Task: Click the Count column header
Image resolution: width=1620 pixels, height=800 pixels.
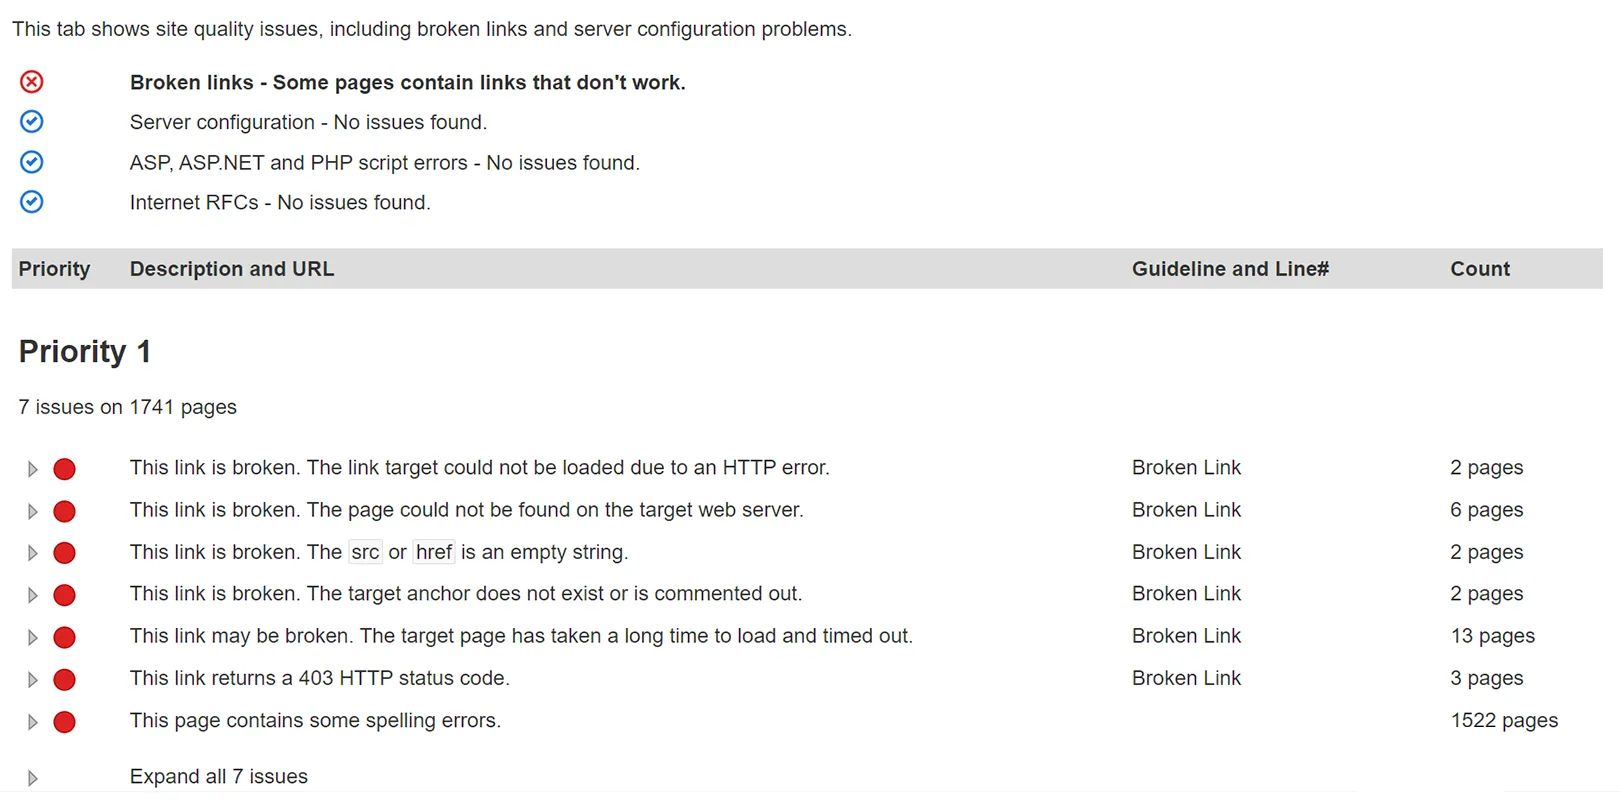Action: [x=1480, y=268]
